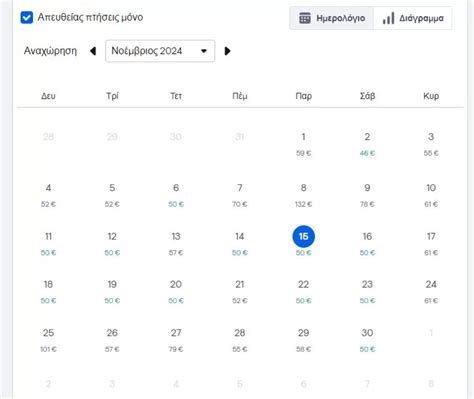Pick November 27 priced 79 €
The height and width of the screenshot is (399, 474).
(176, 340)
